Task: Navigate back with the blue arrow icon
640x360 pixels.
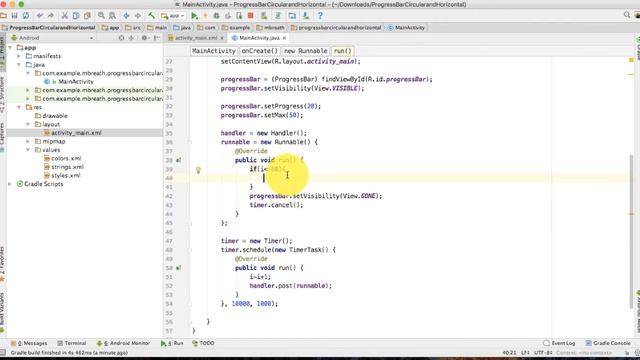Action: click(126, 16)
